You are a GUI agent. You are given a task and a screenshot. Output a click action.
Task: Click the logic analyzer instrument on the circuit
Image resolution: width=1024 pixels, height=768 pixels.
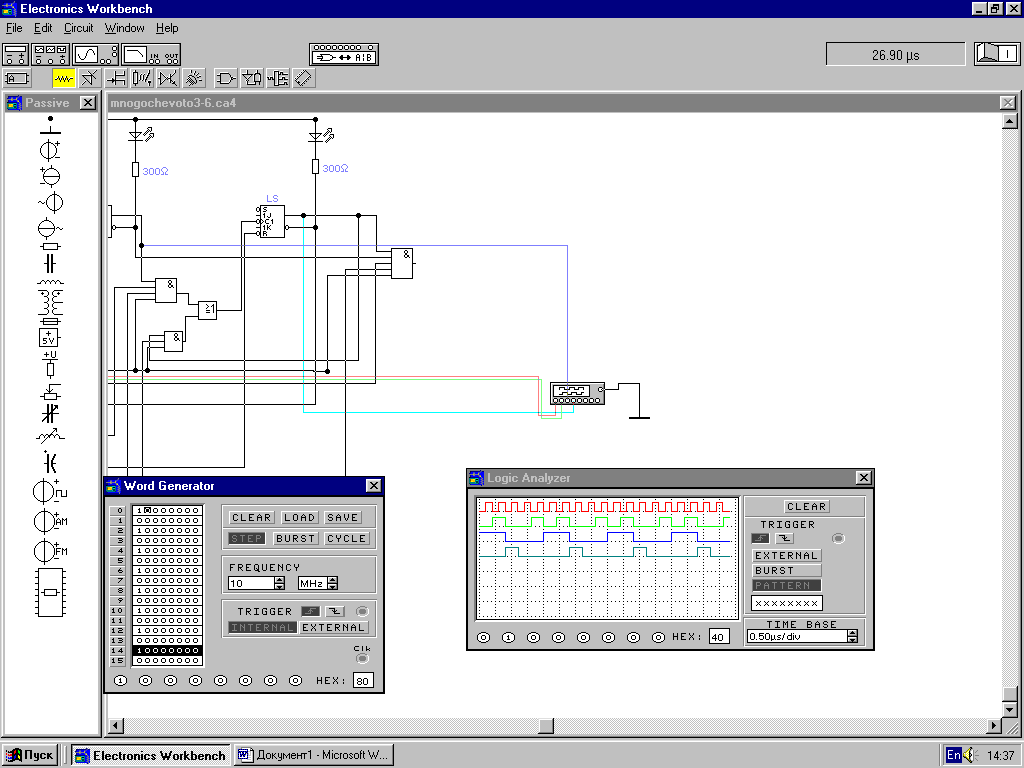click(577, 394)
